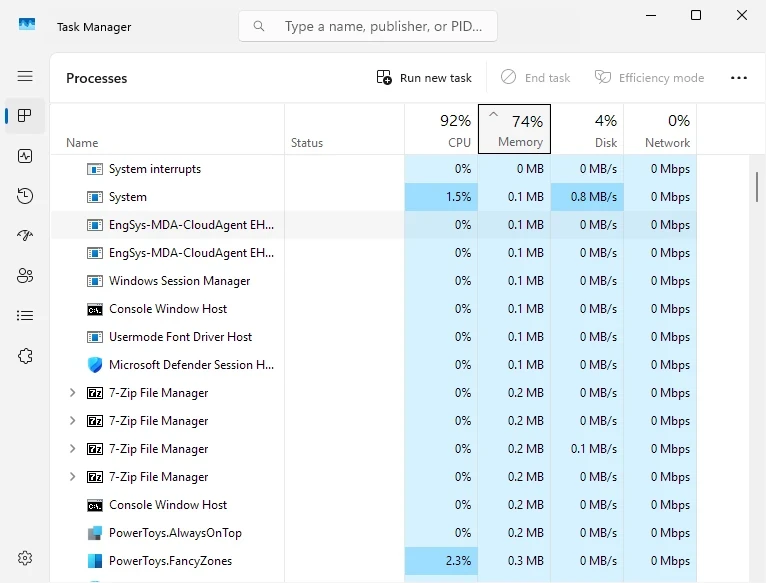
Task: Sort by the CPU column header
Action: click(x=441, y=130)
